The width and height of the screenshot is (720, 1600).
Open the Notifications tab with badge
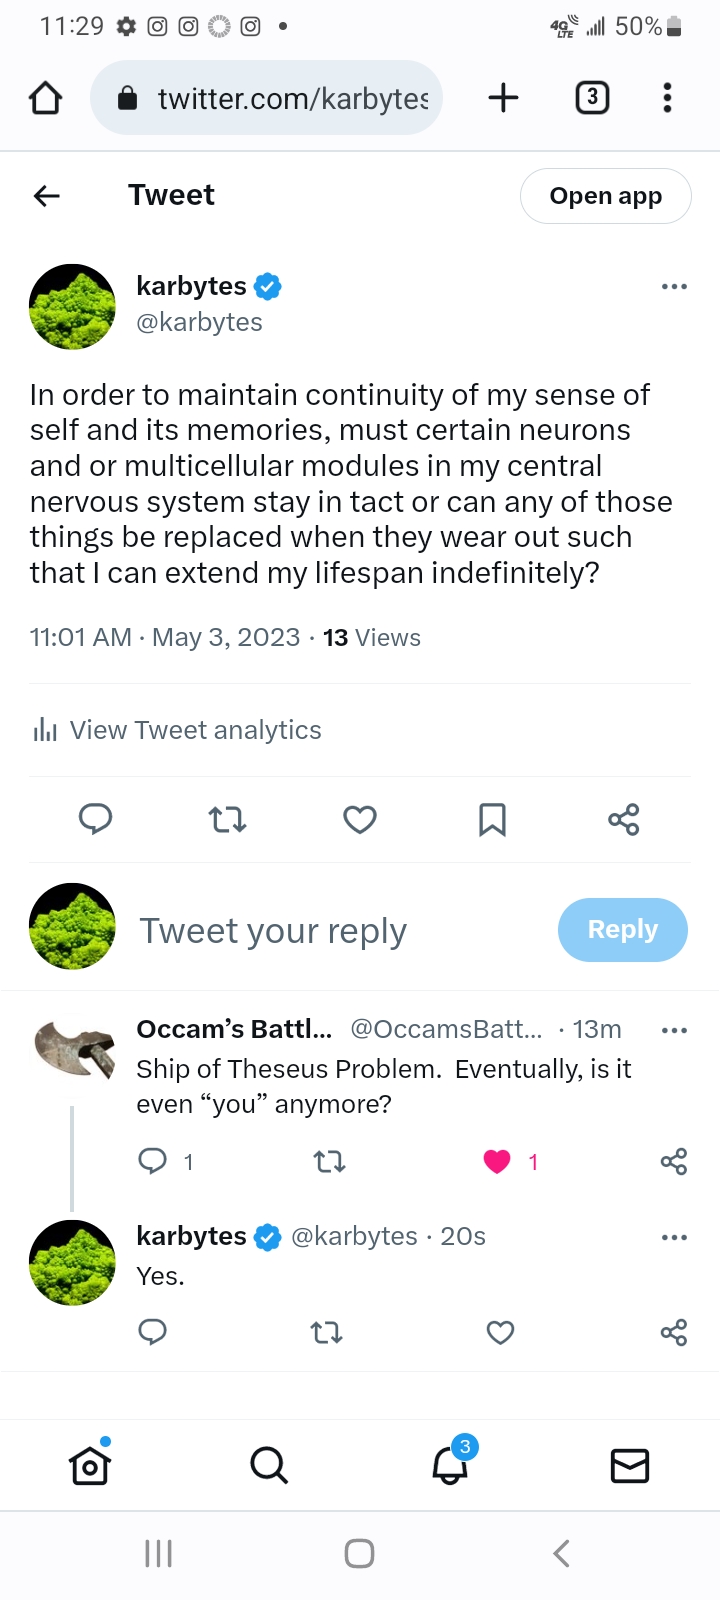coord(451,1464)
